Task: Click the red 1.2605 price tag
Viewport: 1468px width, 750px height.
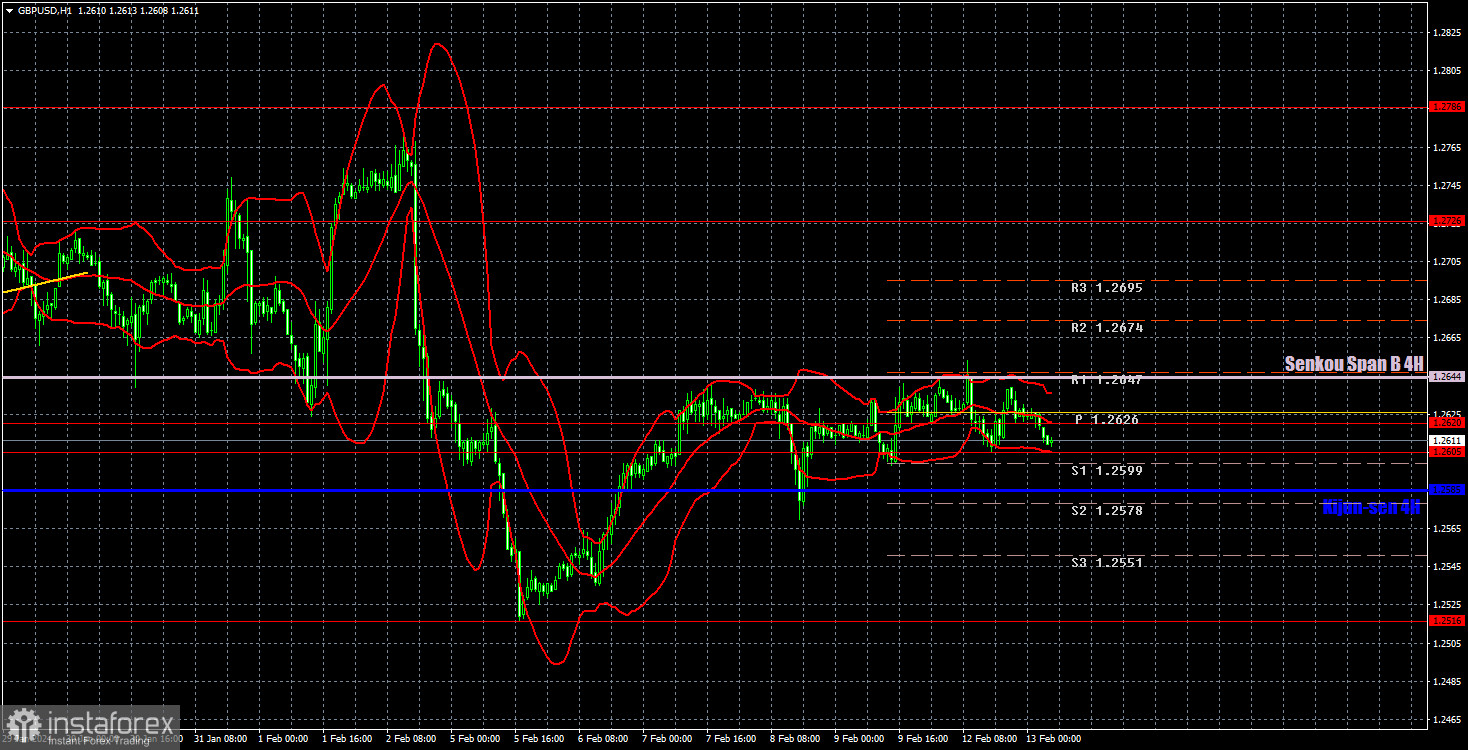Action: tap(1447, 452)
